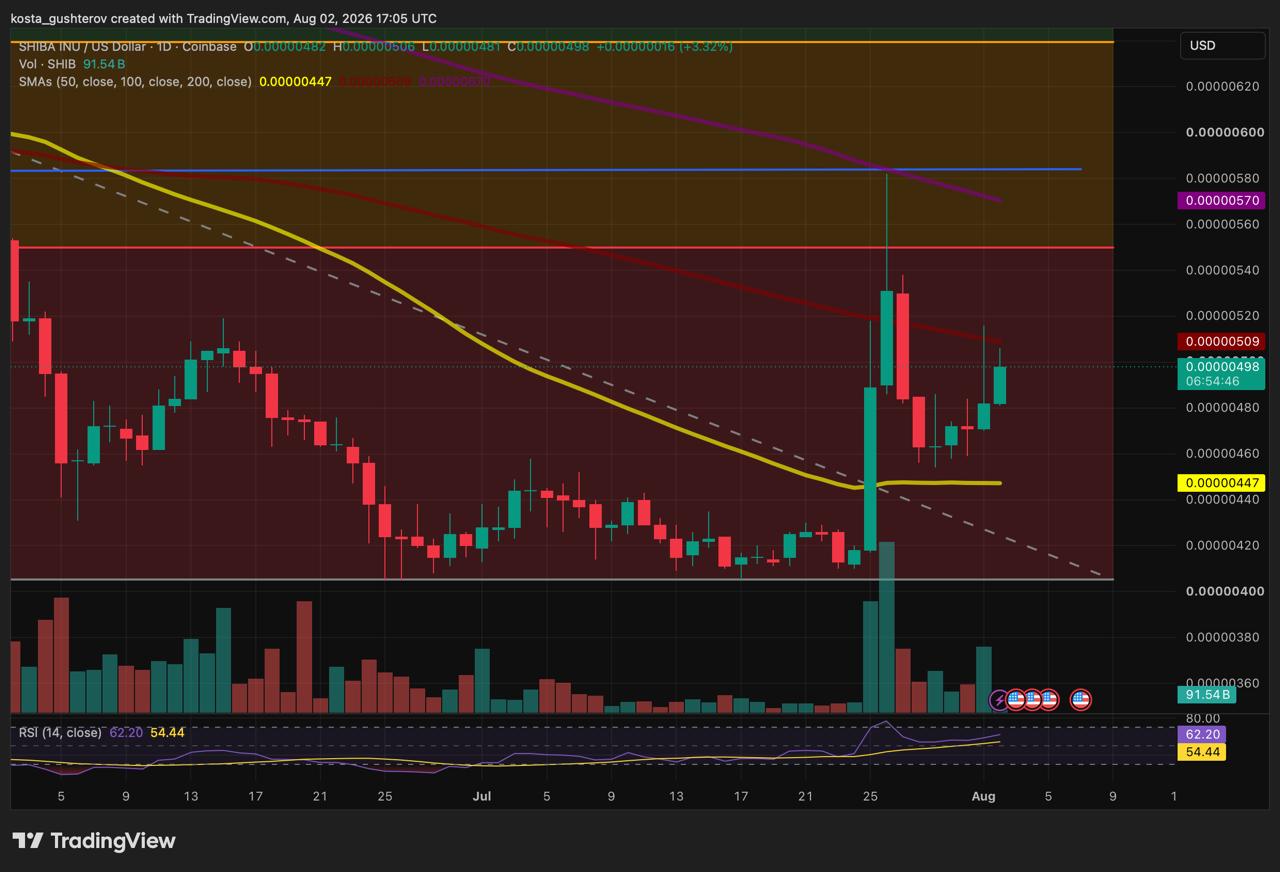
Task: Click the teal 0.00000498 current price label
Action: [x=1222, y=367]
